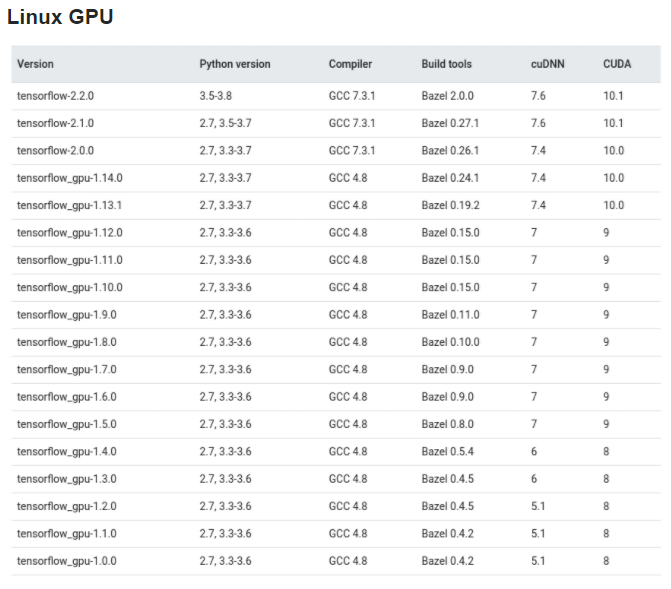Select the CUDA column header
Image resolution: width=671 pixels, height=589 pixels.
coord(617,64)
